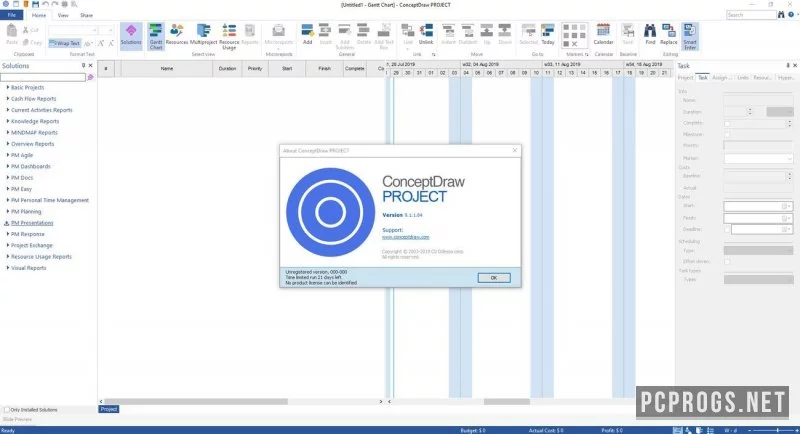Switch to the Home ribbon tab
The image size is (800, 434).
click(39, 15)
